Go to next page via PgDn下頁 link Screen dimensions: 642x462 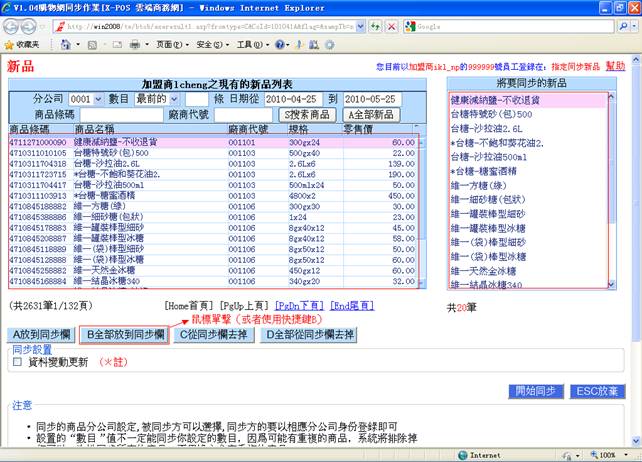[300, 307]
